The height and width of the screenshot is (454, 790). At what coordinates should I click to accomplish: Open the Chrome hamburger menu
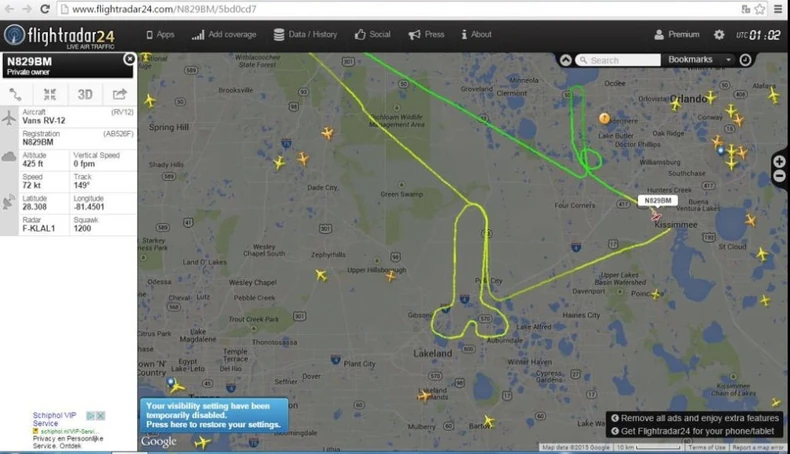coord(778,9)
